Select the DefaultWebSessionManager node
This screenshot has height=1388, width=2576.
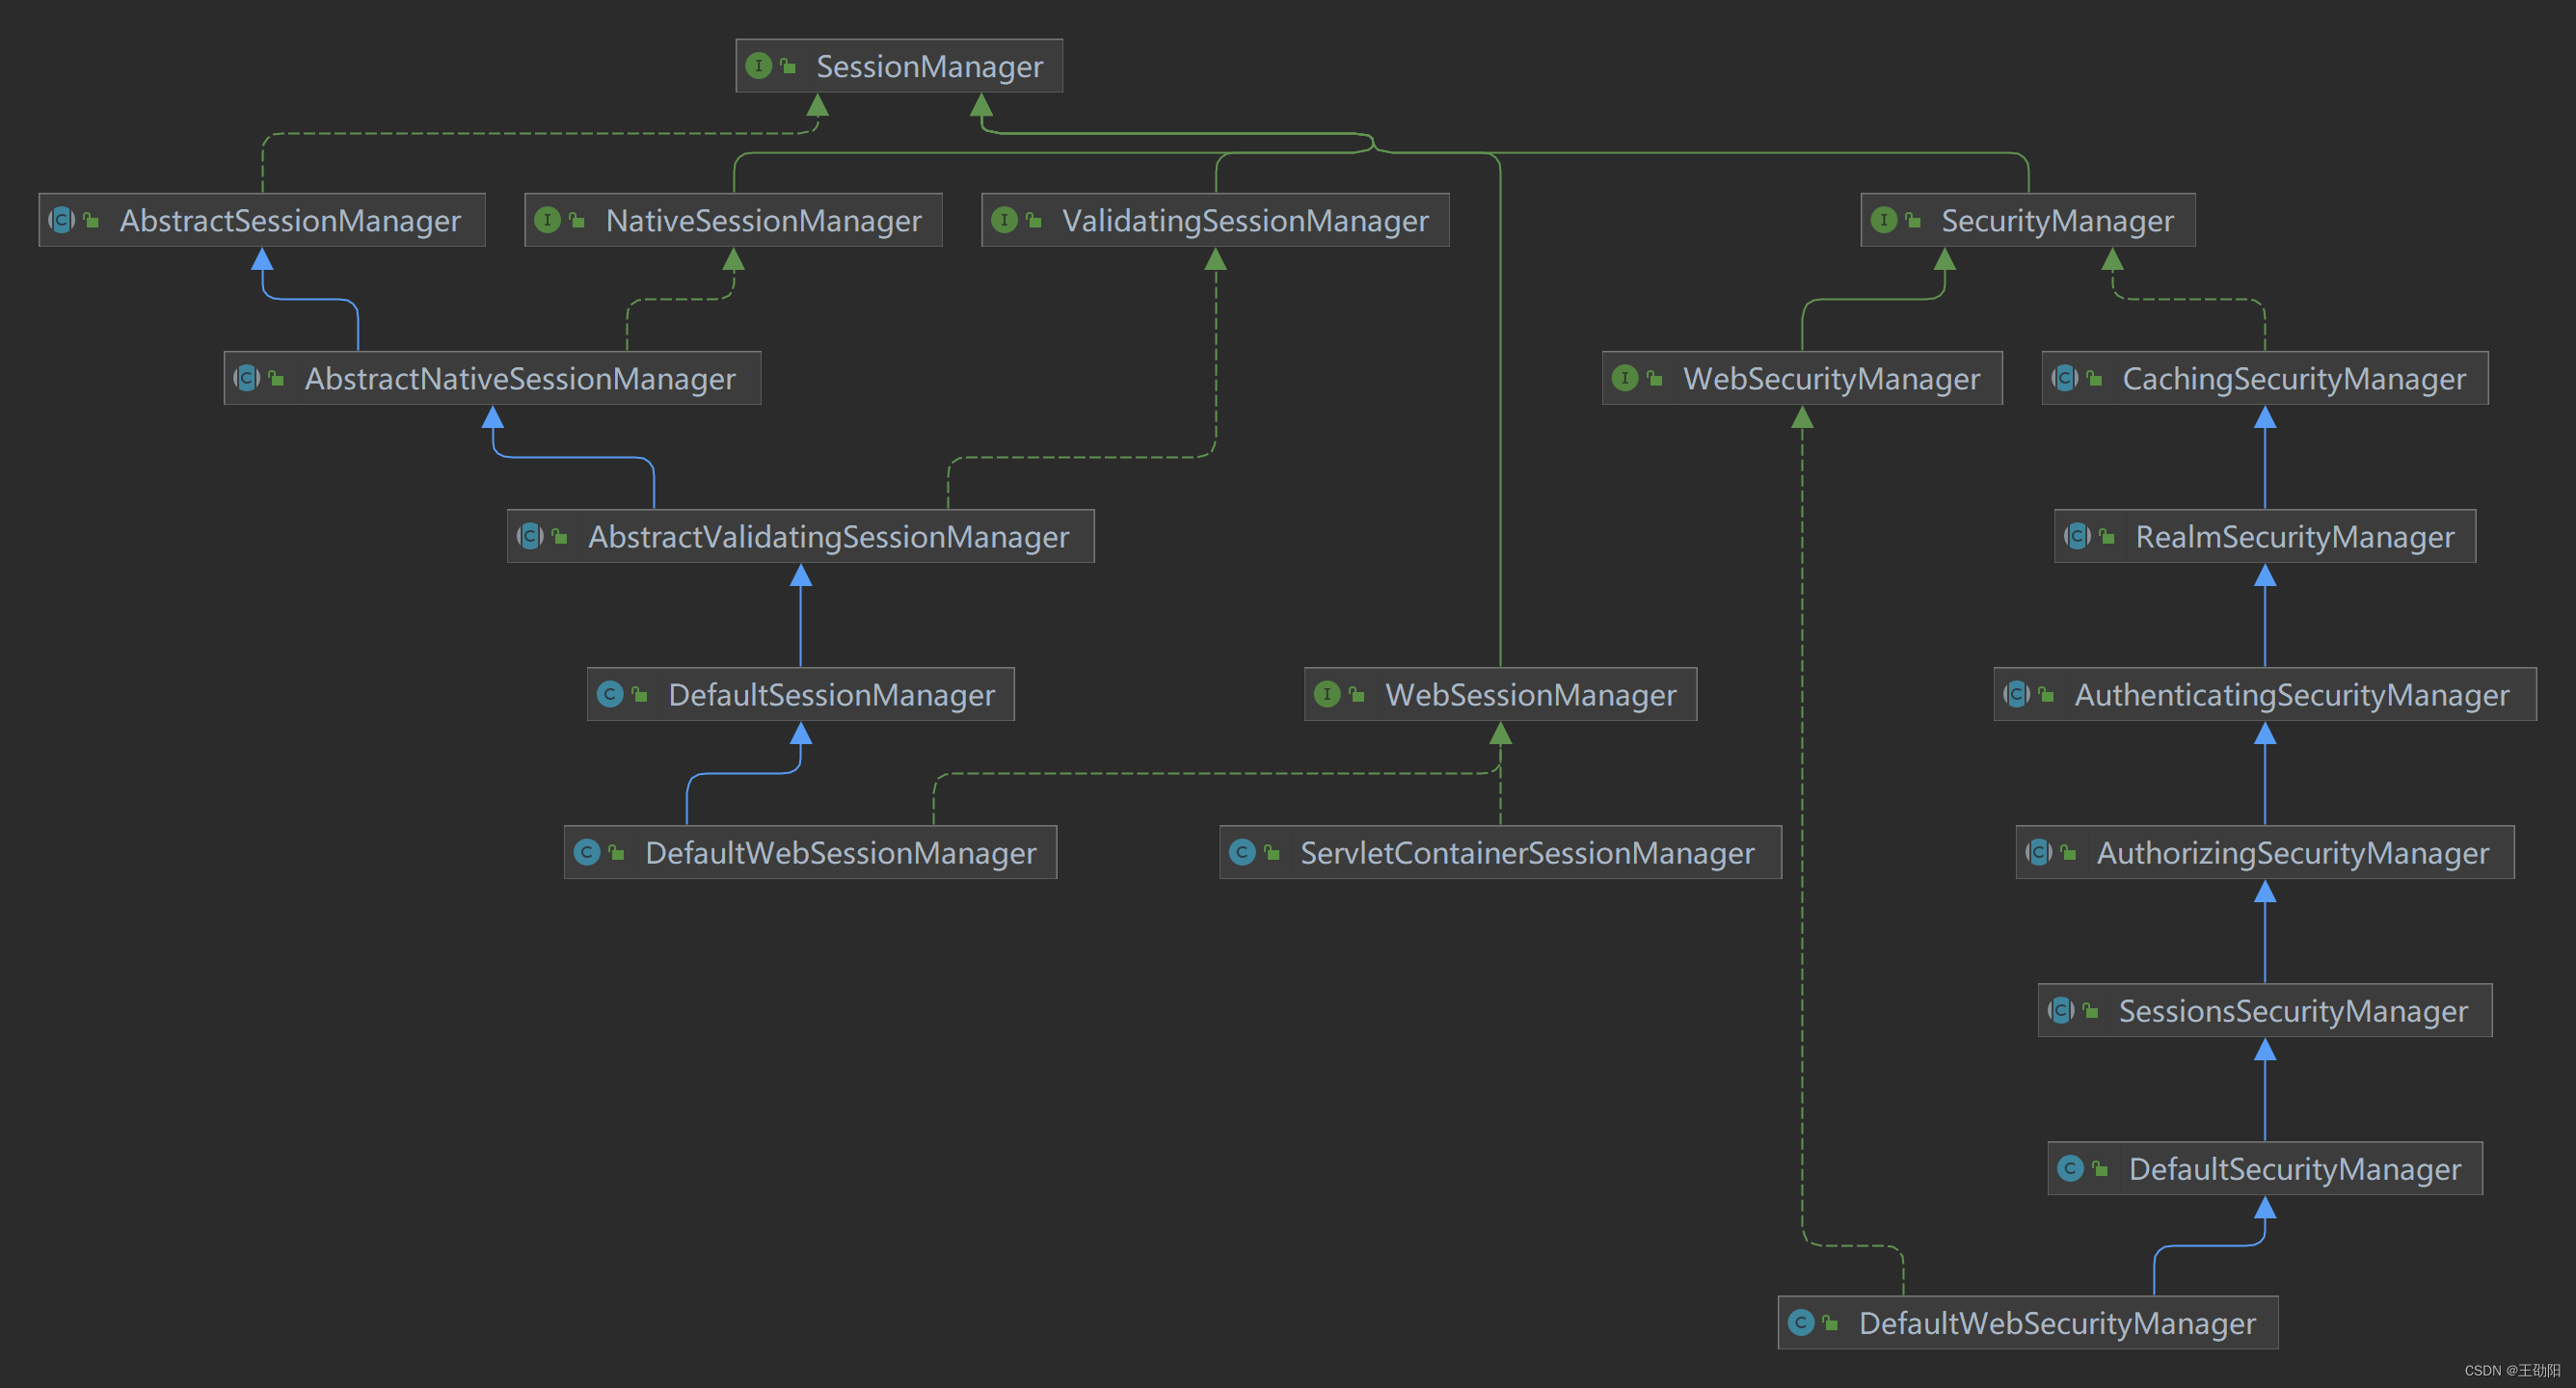point(839,852)
